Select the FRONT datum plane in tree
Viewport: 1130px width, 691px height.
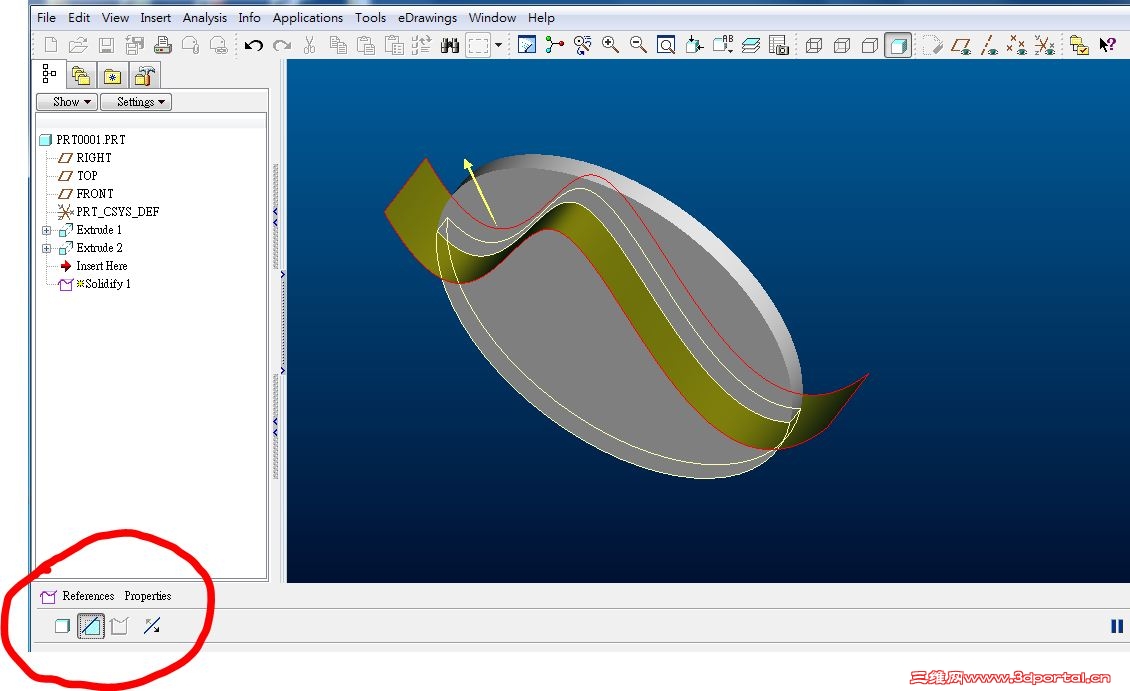94,194
